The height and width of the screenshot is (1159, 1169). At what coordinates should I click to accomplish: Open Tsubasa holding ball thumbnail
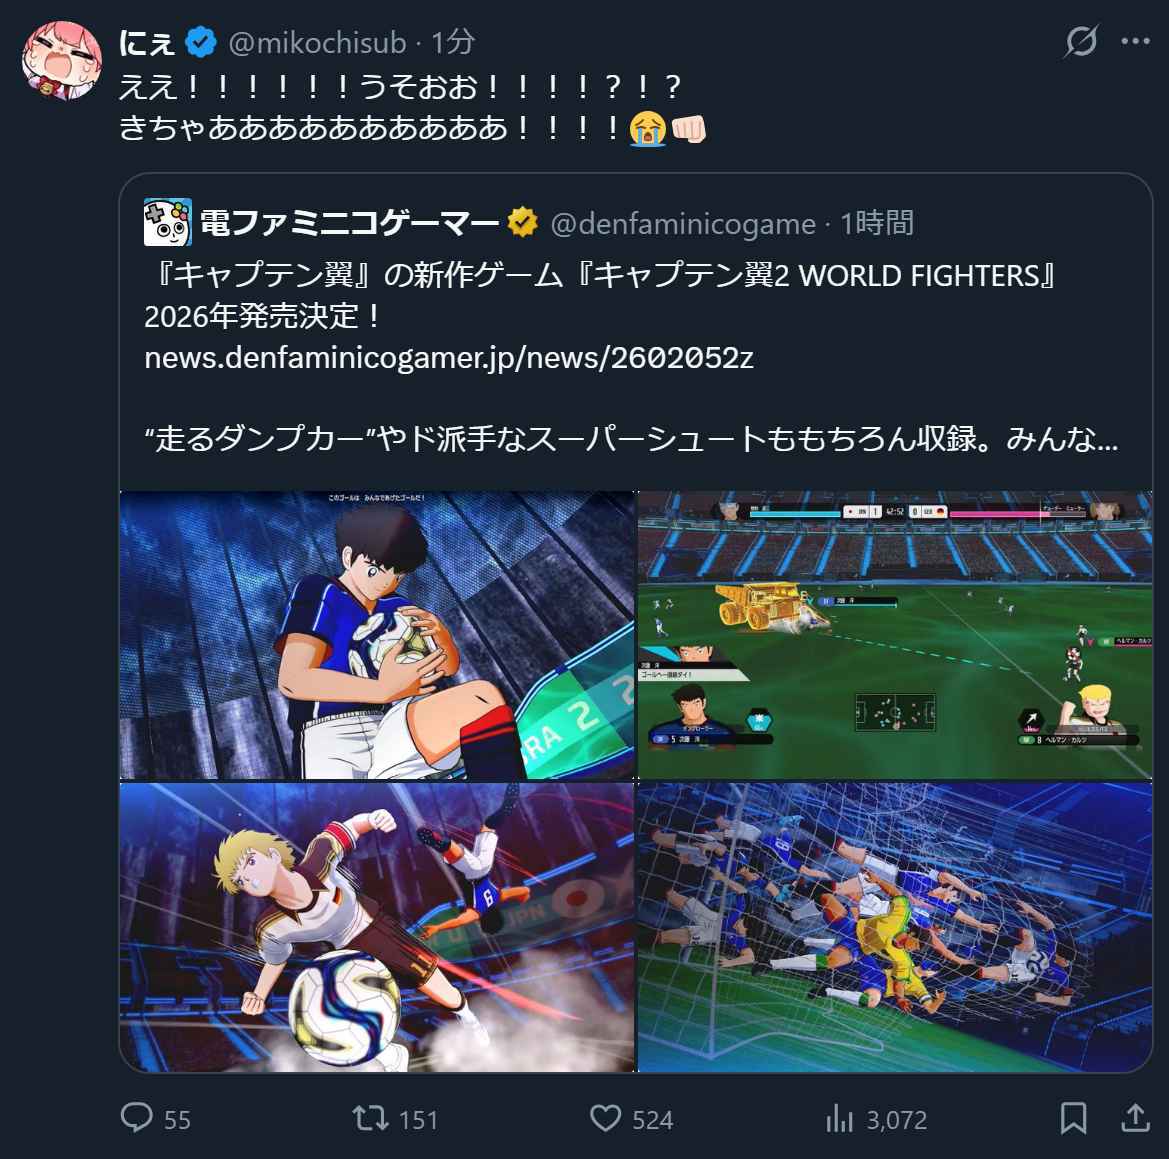(x=377, y=635)
